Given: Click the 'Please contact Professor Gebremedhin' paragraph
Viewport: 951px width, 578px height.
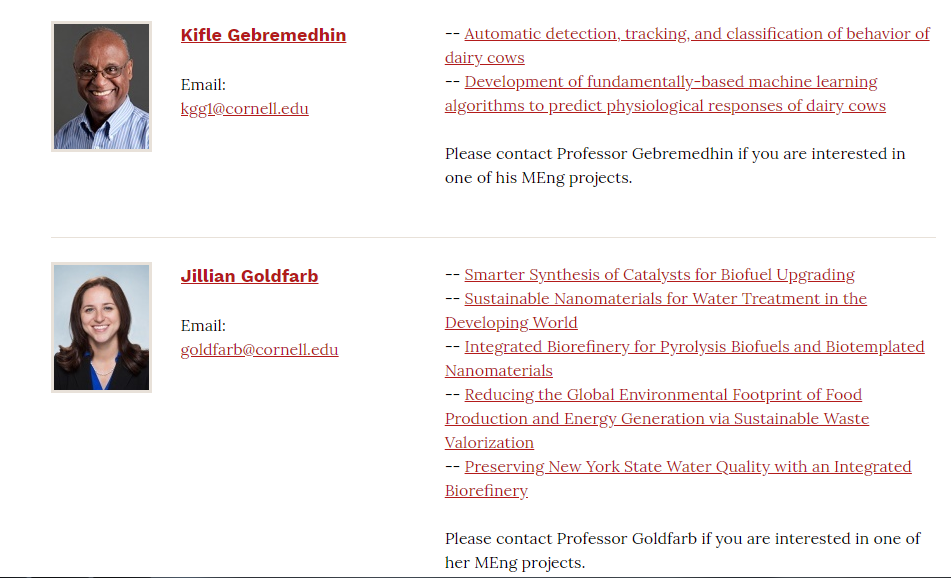Looking at the screenshot, I should [x=675, y=154].
